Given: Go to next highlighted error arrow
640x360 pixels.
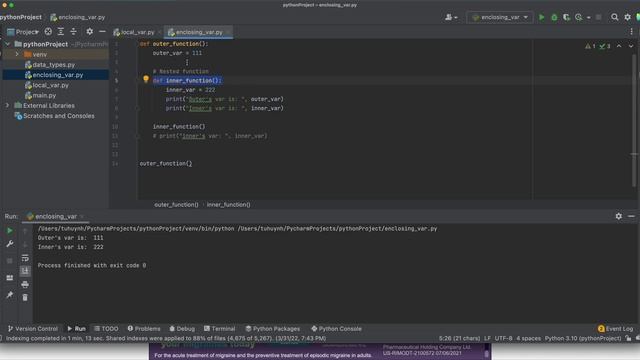Looking at the screenshot, I should (x=631, y=47).
